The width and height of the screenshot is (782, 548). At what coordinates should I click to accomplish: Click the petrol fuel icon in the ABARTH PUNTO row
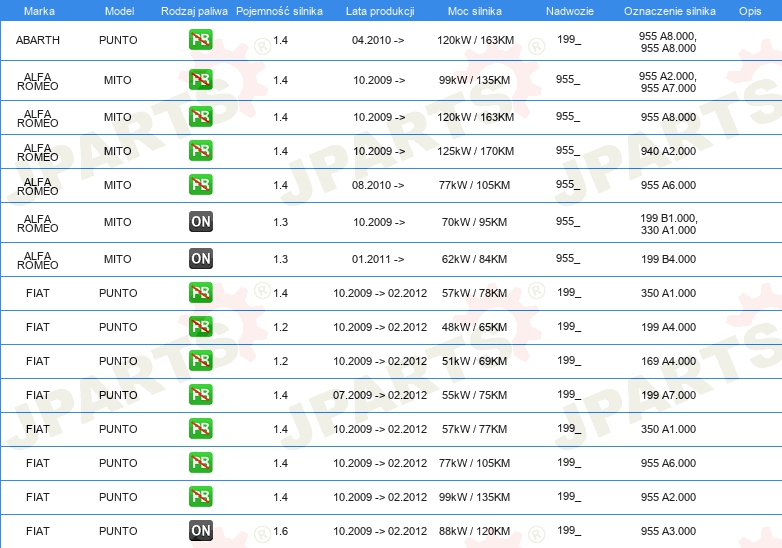click(x=201, y=40)
